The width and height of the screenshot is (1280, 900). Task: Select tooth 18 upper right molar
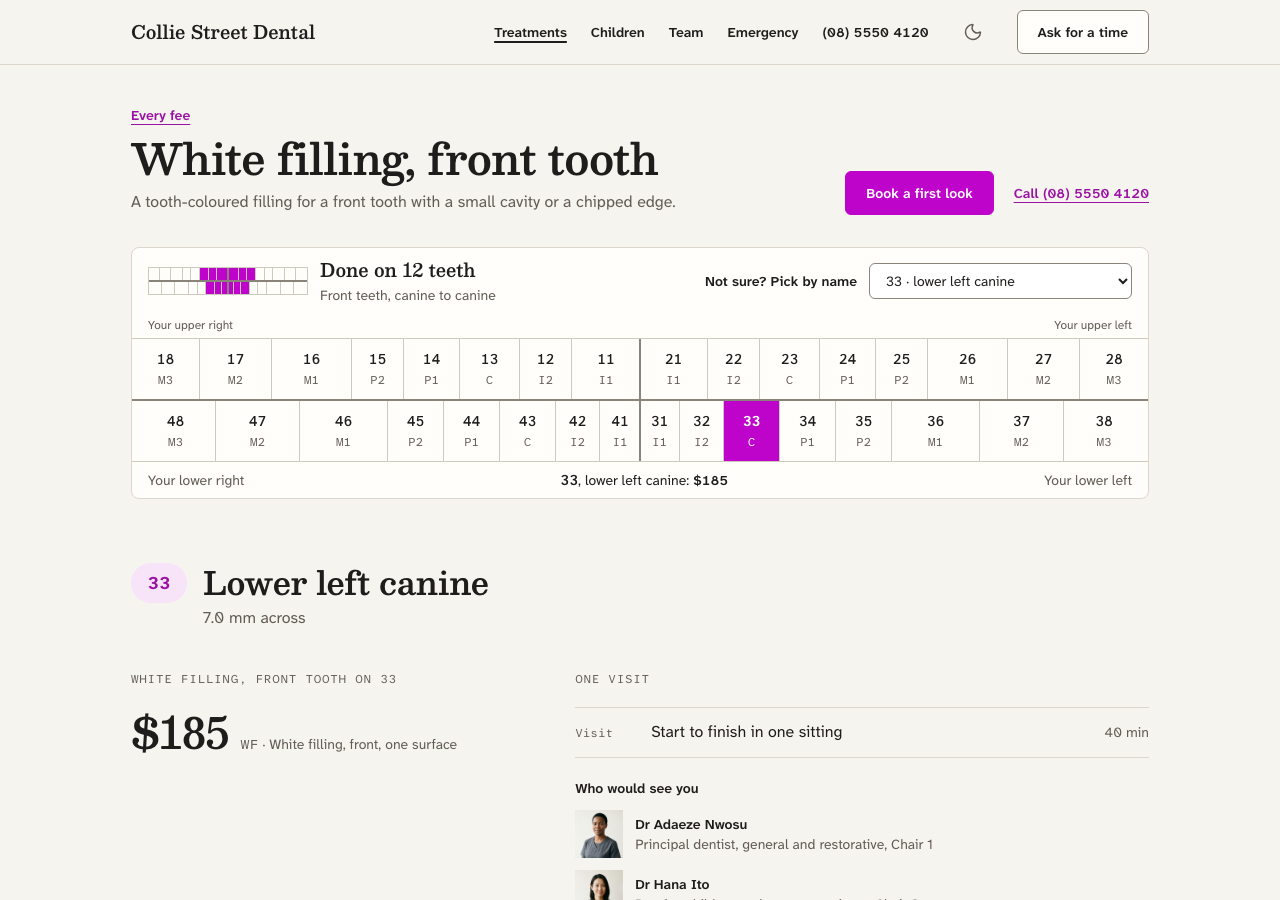click(x=166, y=369)
